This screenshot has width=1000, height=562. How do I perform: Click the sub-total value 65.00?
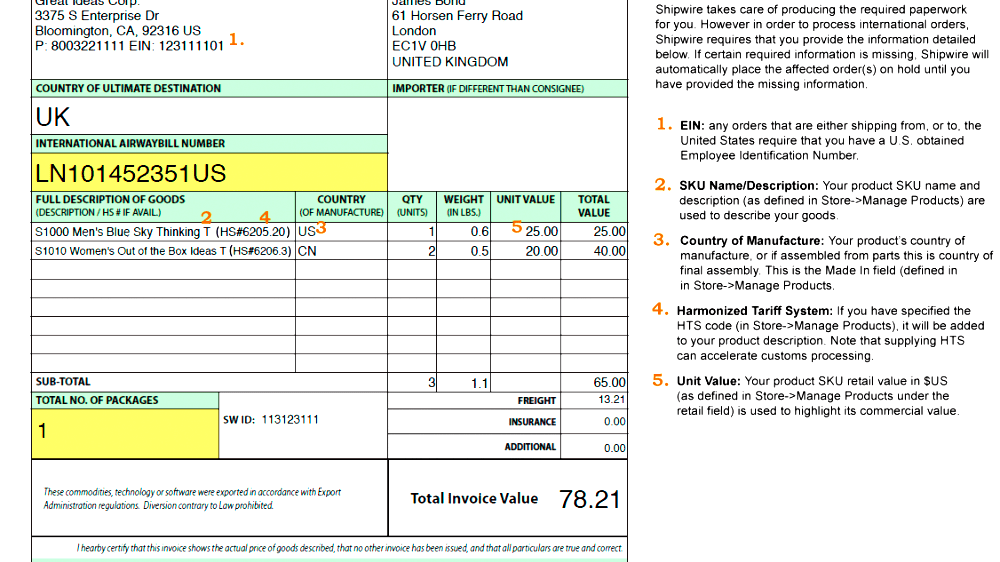pyautogui.click(x=609, y=383)
